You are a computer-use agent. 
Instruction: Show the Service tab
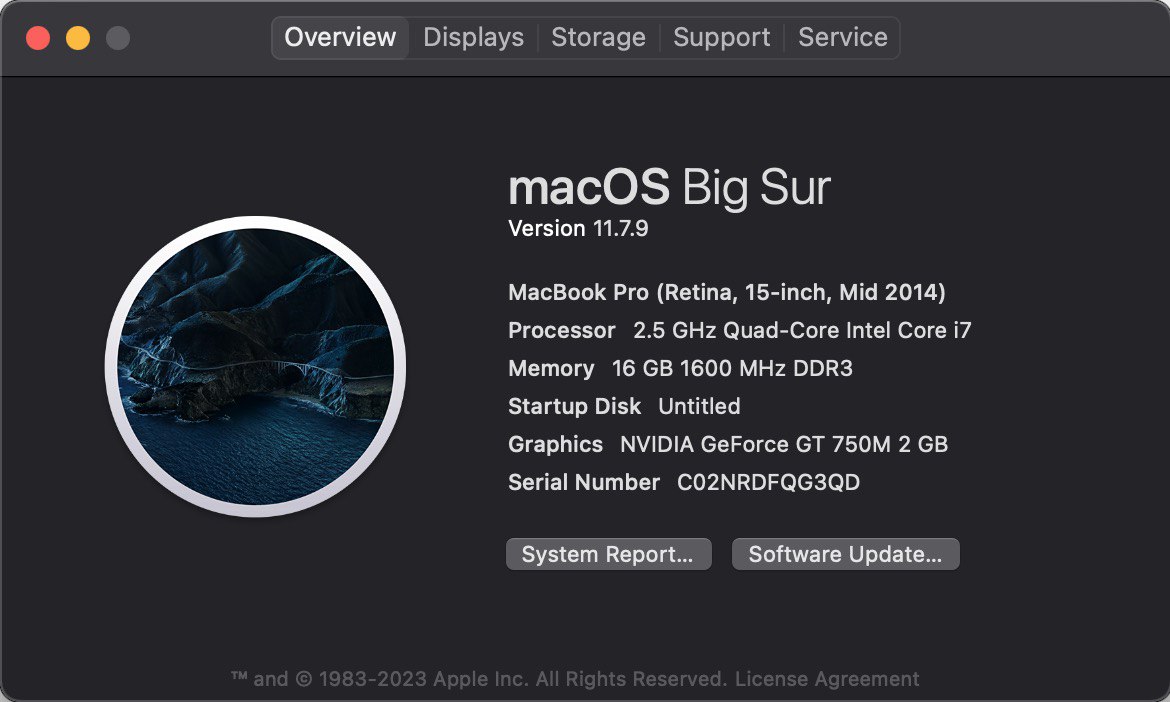coord(842,38)
